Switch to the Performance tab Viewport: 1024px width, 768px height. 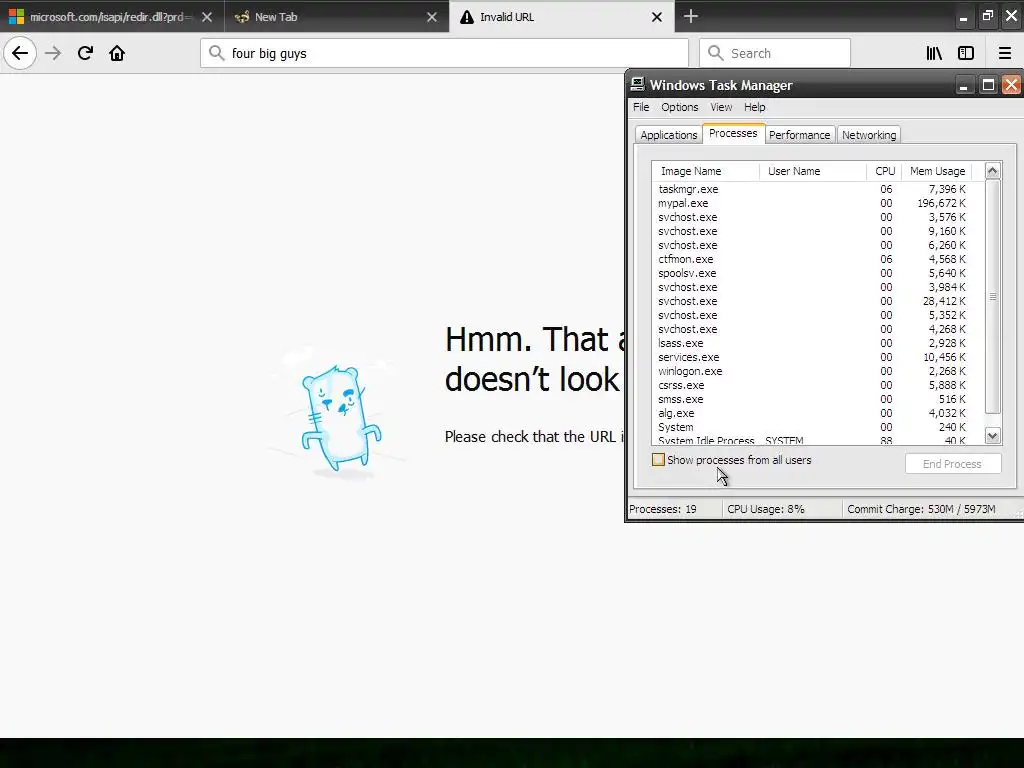coord(799,135)
